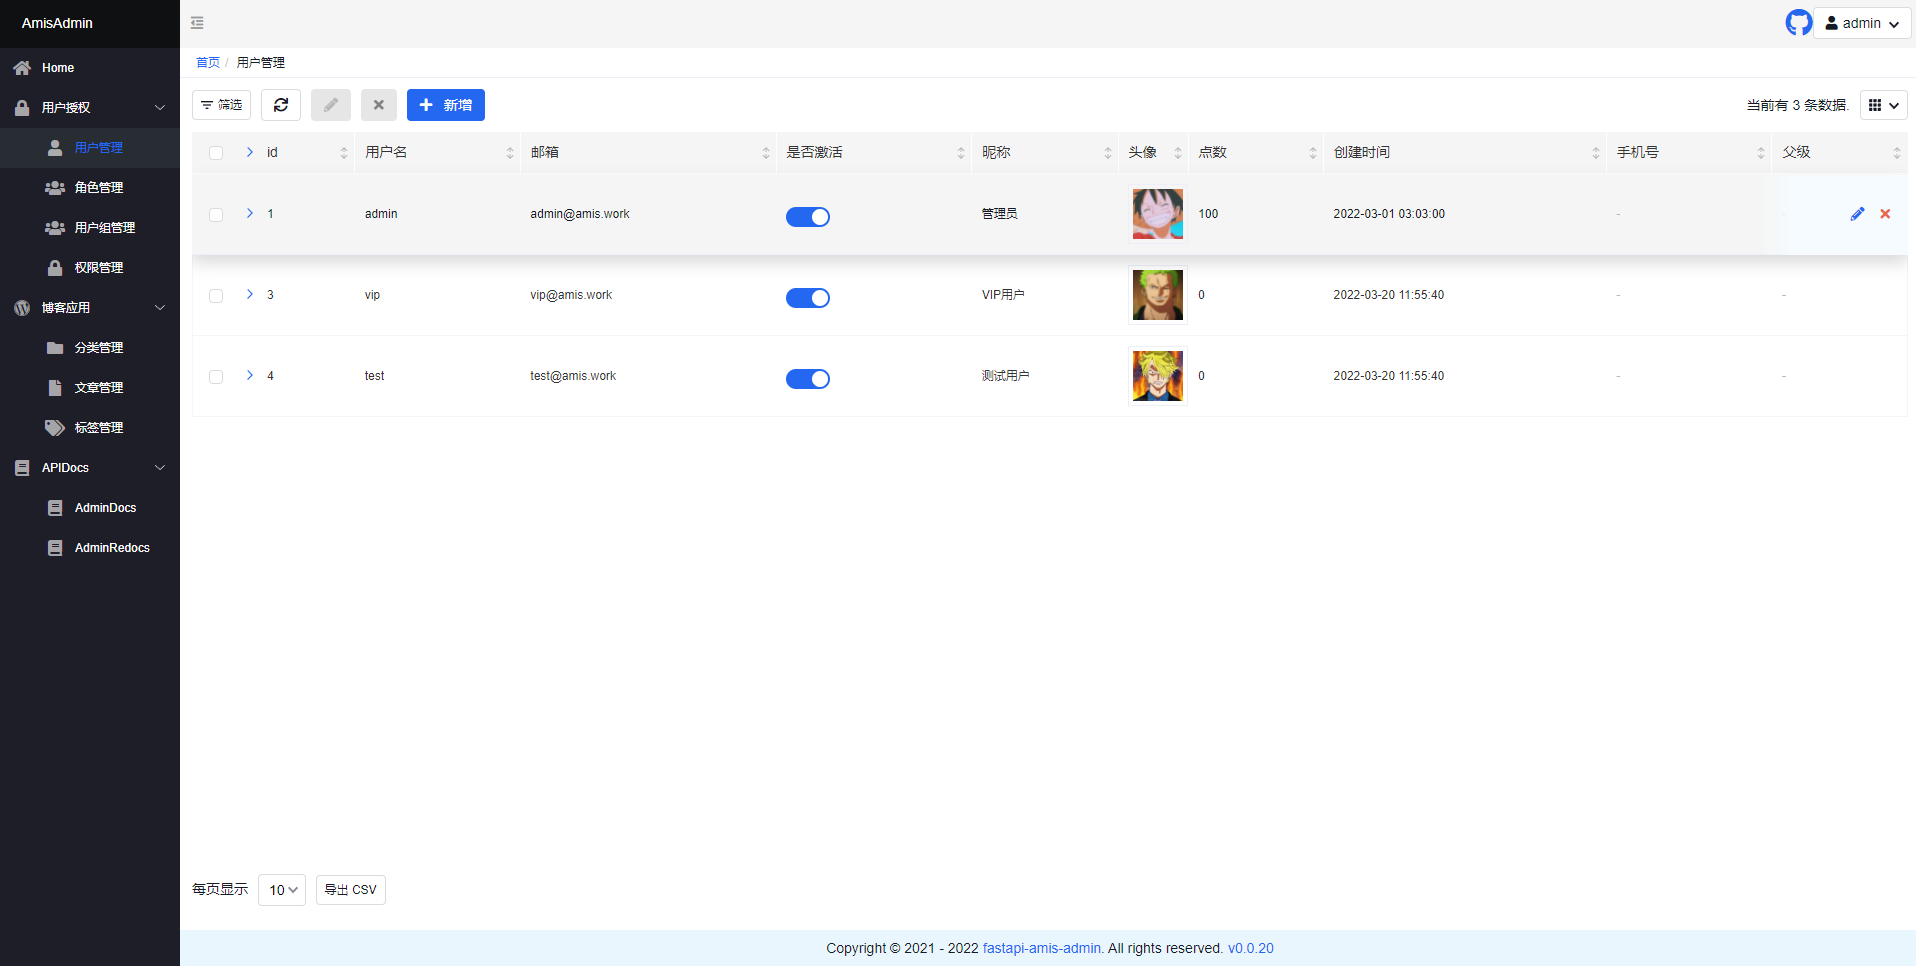Click the pencil edit icon for admin row
The image size is (1916, 966).
pyautogui.click(x=1857, y=214)
